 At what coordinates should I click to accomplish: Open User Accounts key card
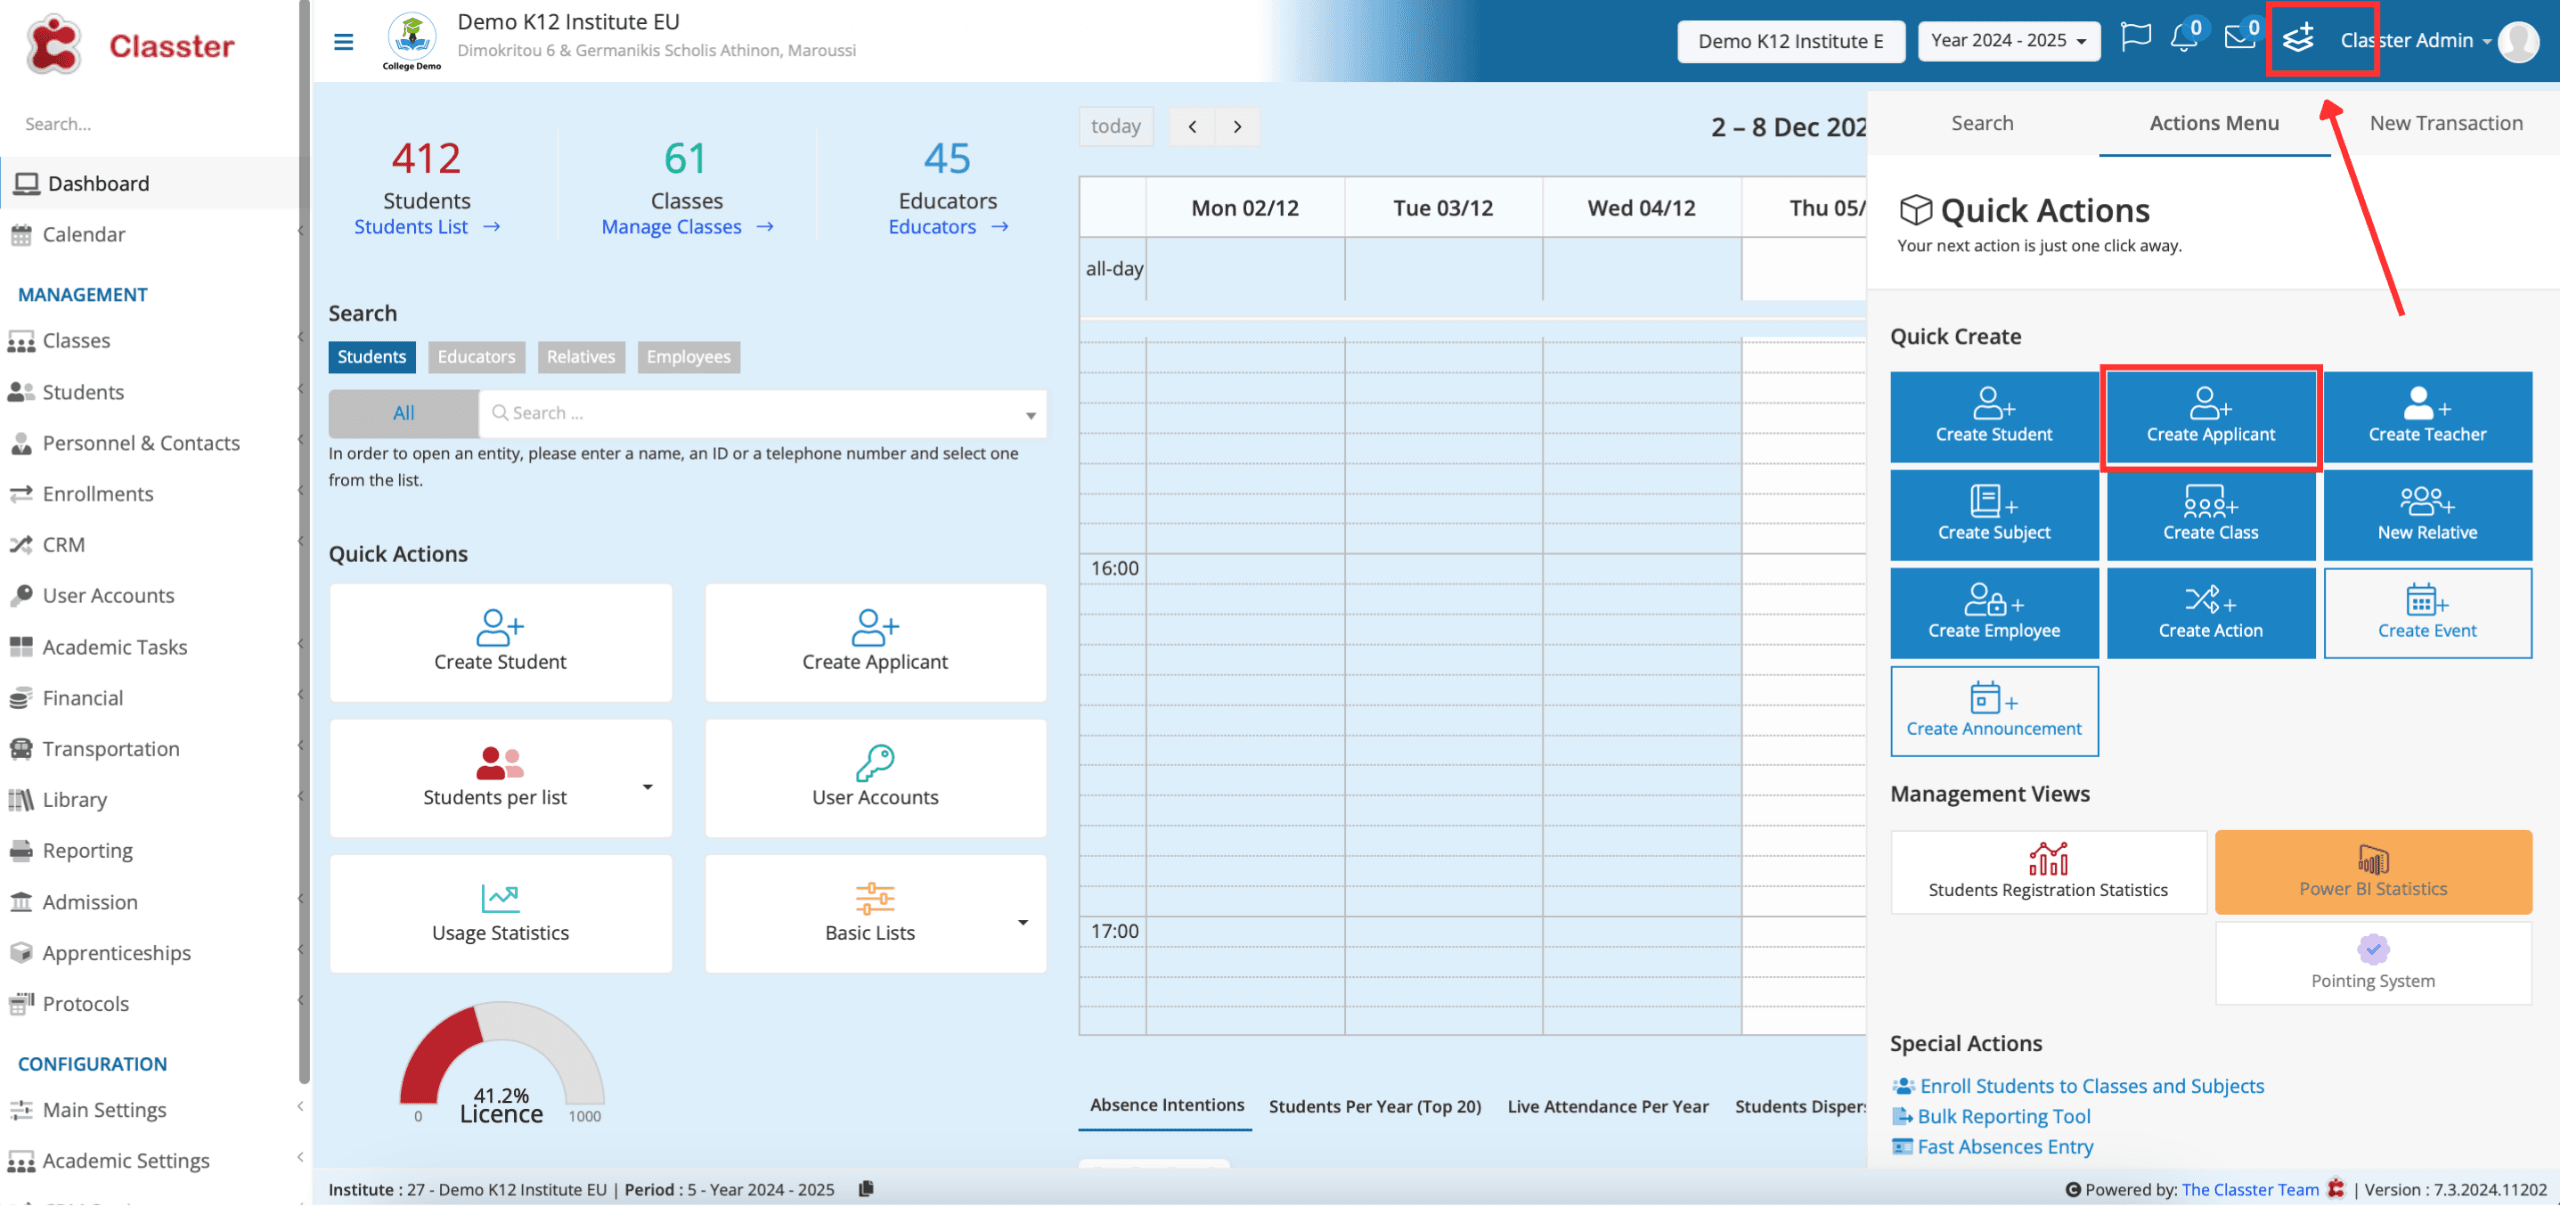[875, 777]
